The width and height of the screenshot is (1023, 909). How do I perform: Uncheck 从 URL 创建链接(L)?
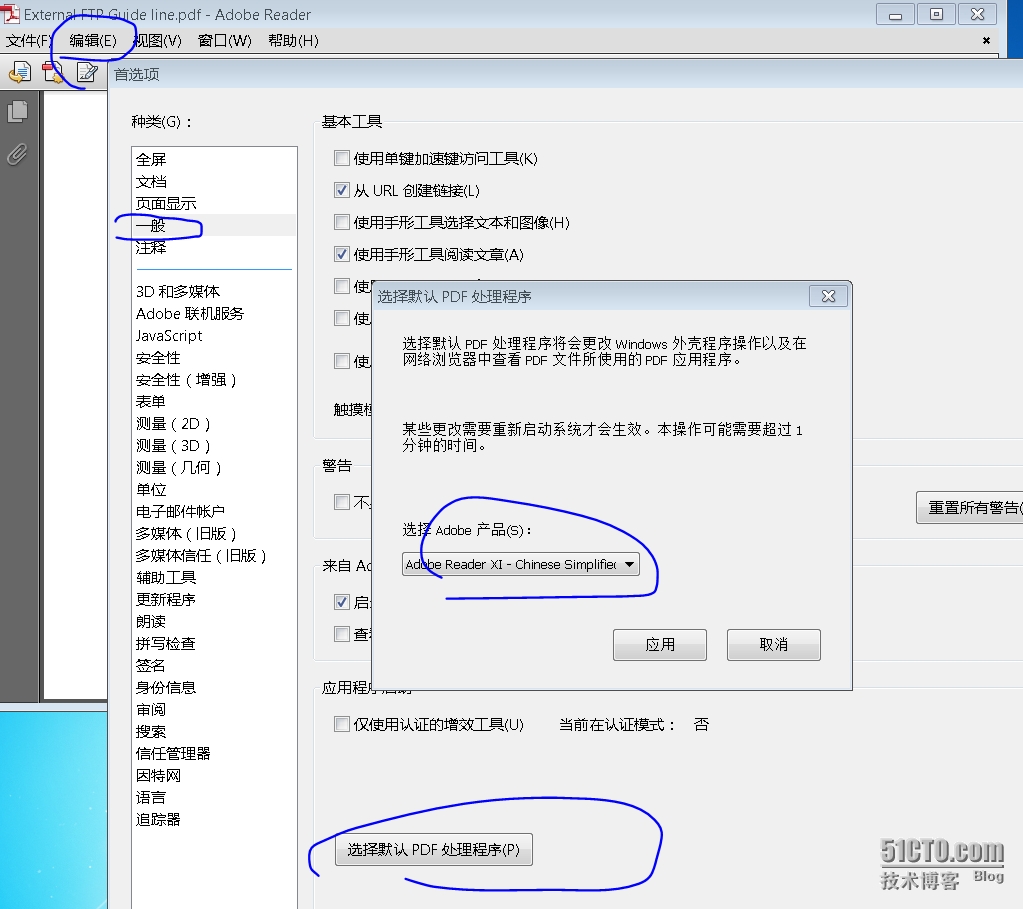[341, 190]
